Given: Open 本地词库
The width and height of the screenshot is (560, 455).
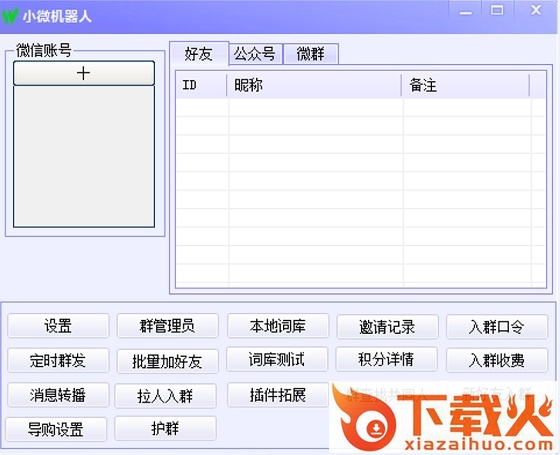Looking at the screenshot, I should point(278,326).
